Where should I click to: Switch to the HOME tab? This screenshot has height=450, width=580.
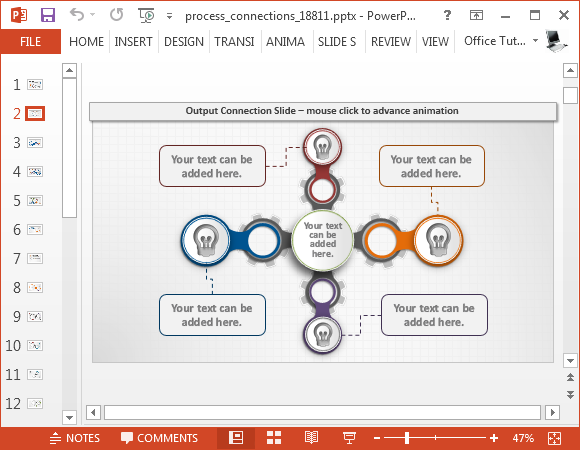(x=86, y=41)
